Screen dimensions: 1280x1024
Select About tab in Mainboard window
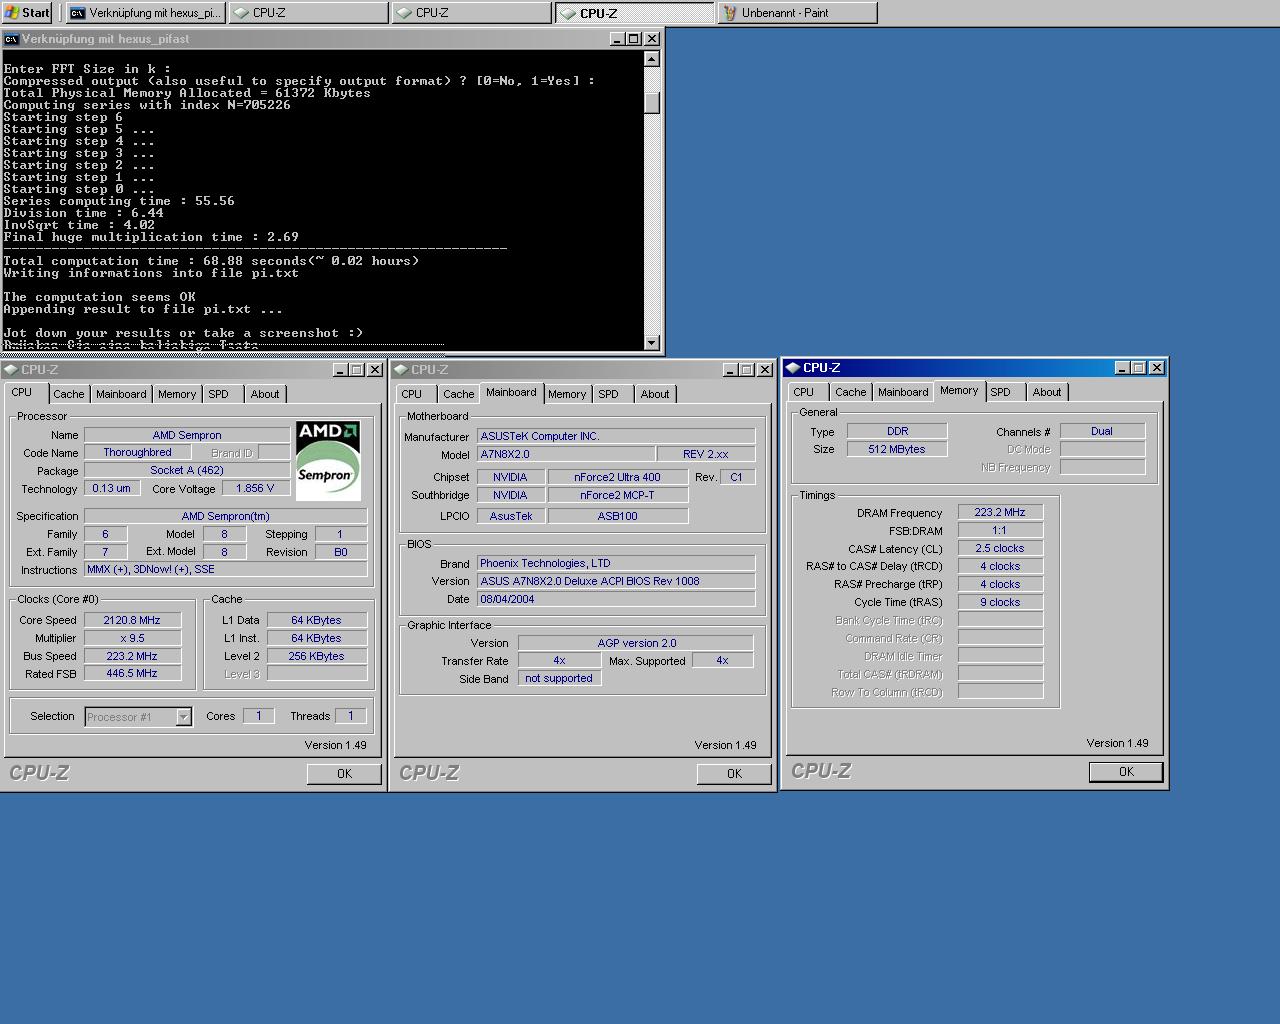(655, 394)
